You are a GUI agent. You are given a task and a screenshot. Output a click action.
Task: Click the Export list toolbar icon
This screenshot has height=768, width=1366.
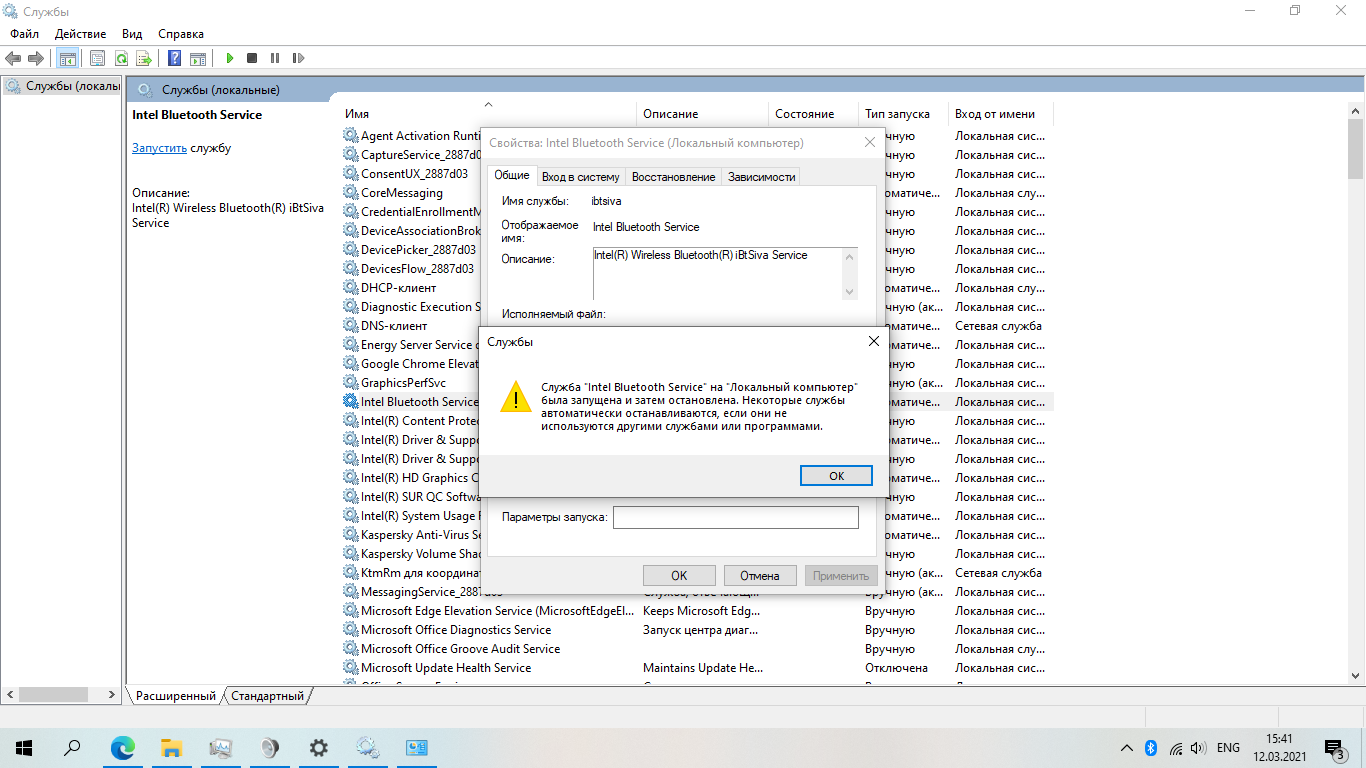pos(144,59)
